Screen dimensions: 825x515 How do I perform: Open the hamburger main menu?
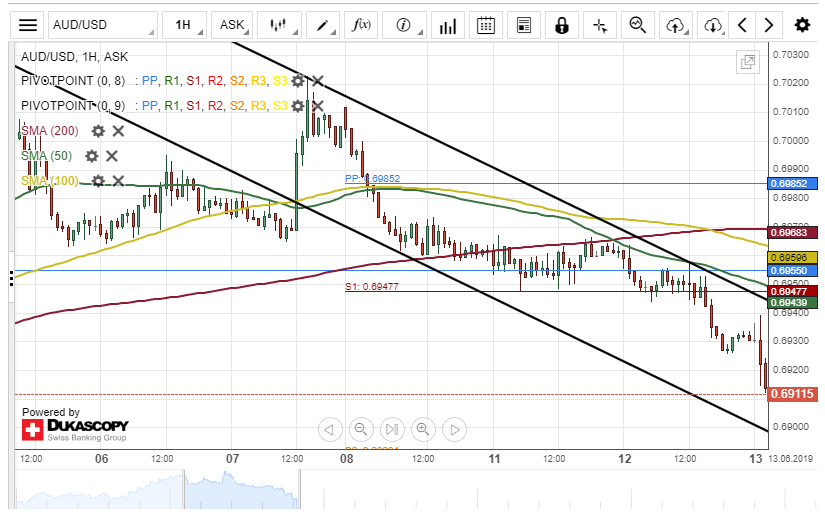29,25
